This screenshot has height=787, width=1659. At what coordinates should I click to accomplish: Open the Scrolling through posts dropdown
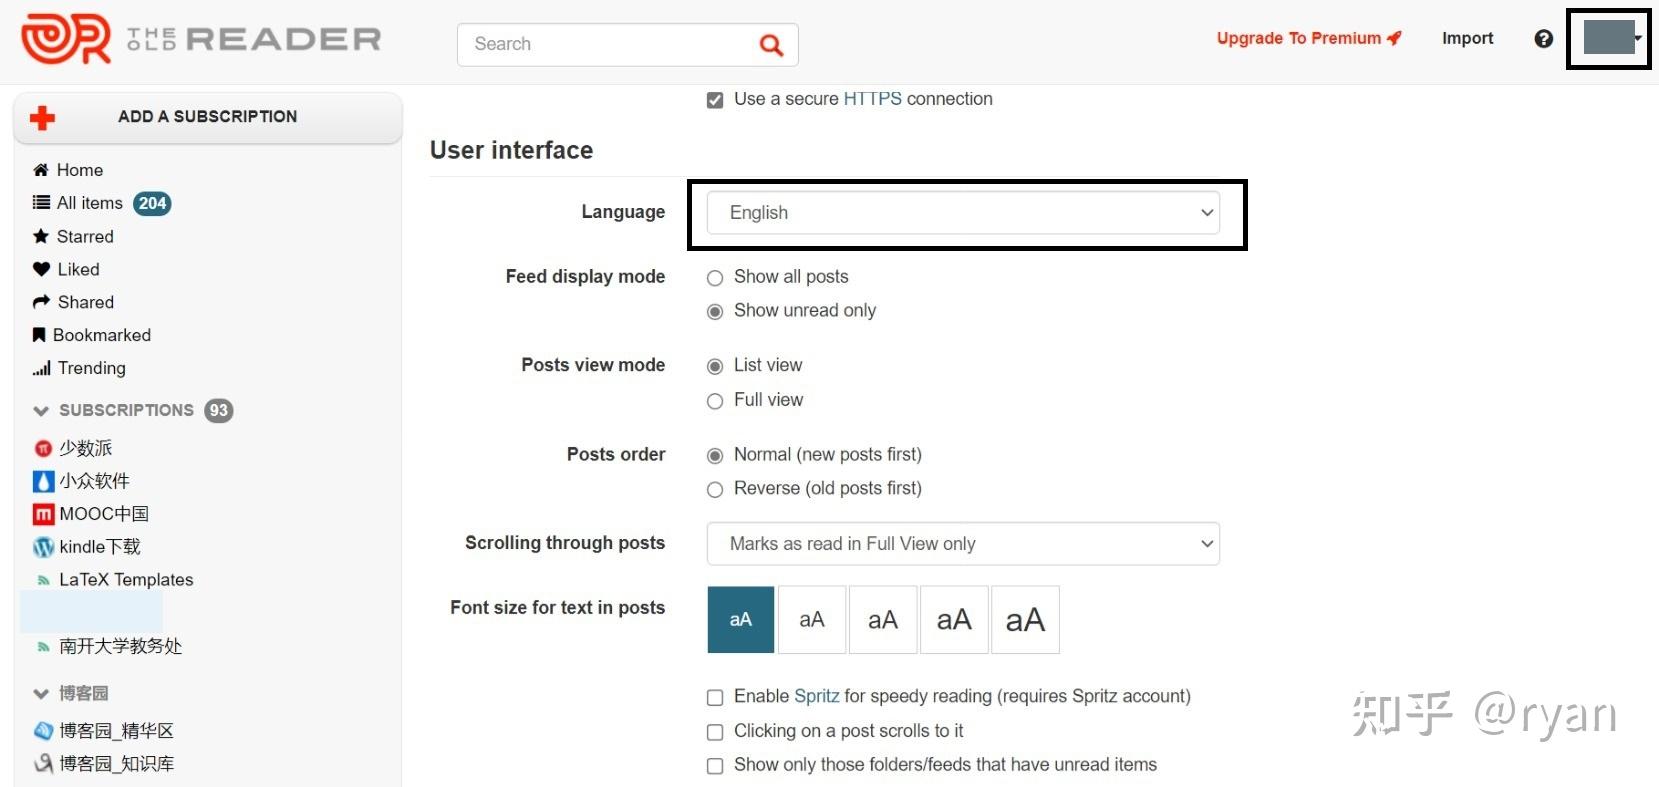tap(963, 544)
